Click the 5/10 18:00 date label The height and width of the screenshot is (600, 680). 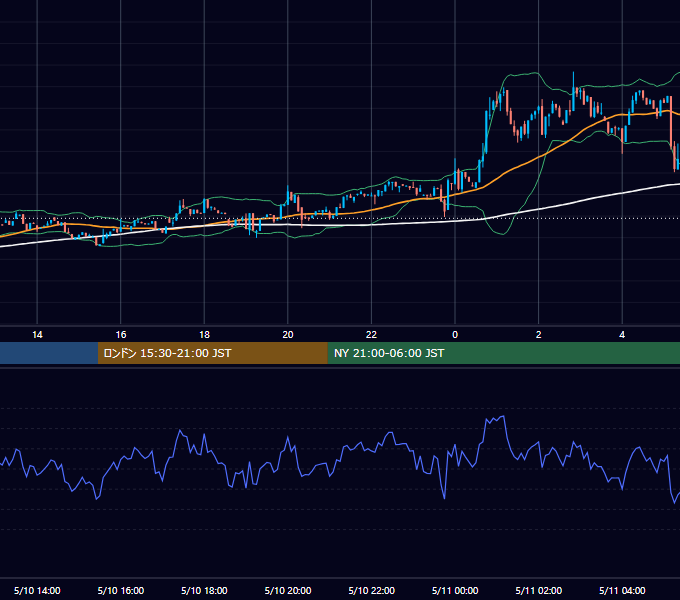click(x=204, y=590)
